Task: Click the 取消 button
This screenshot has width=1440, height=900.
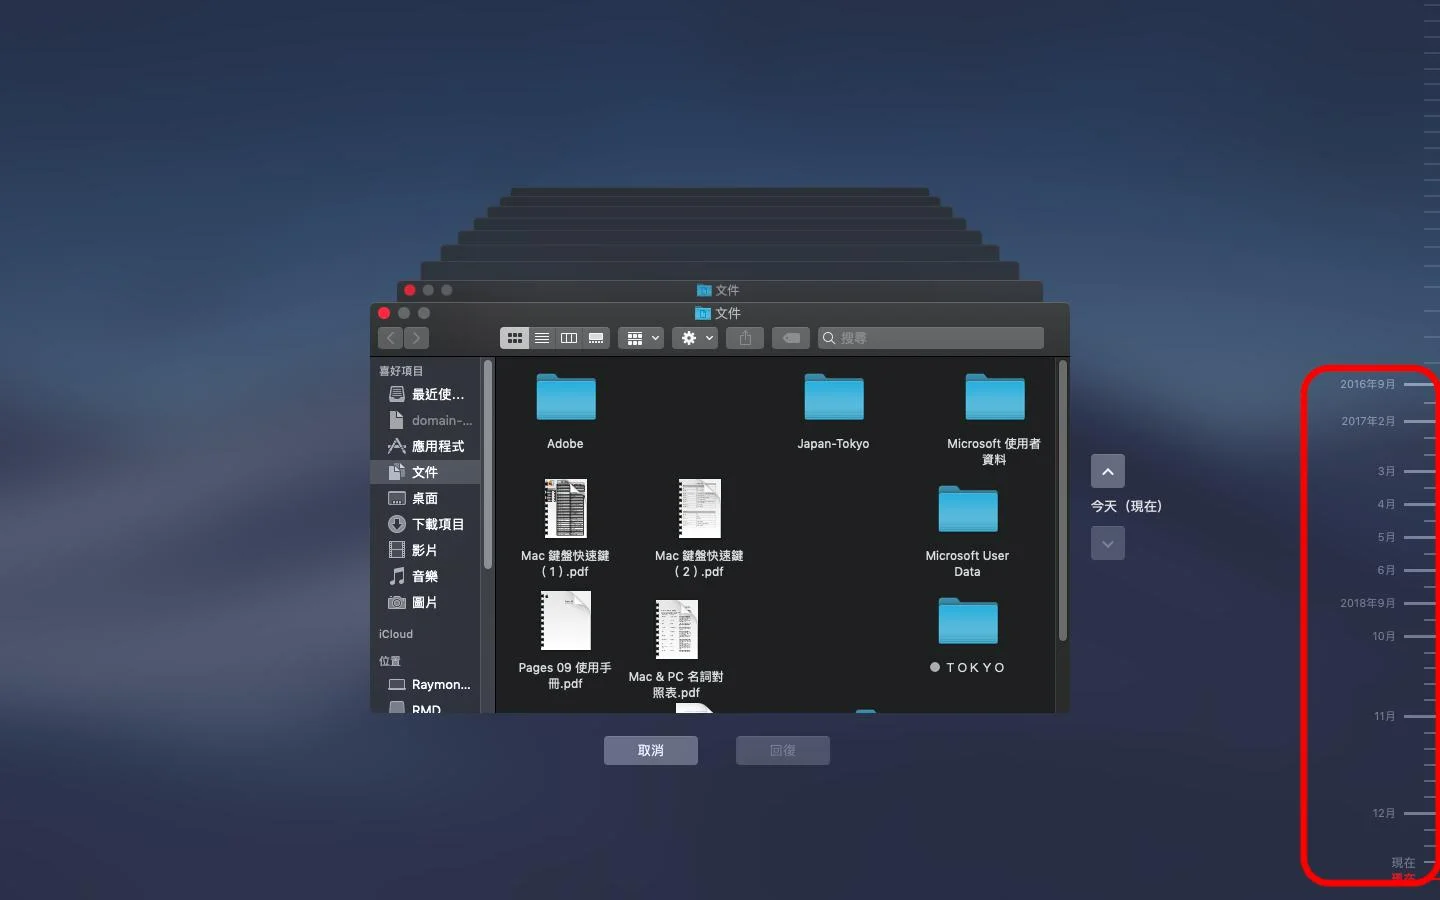Action: click(651, 750)
